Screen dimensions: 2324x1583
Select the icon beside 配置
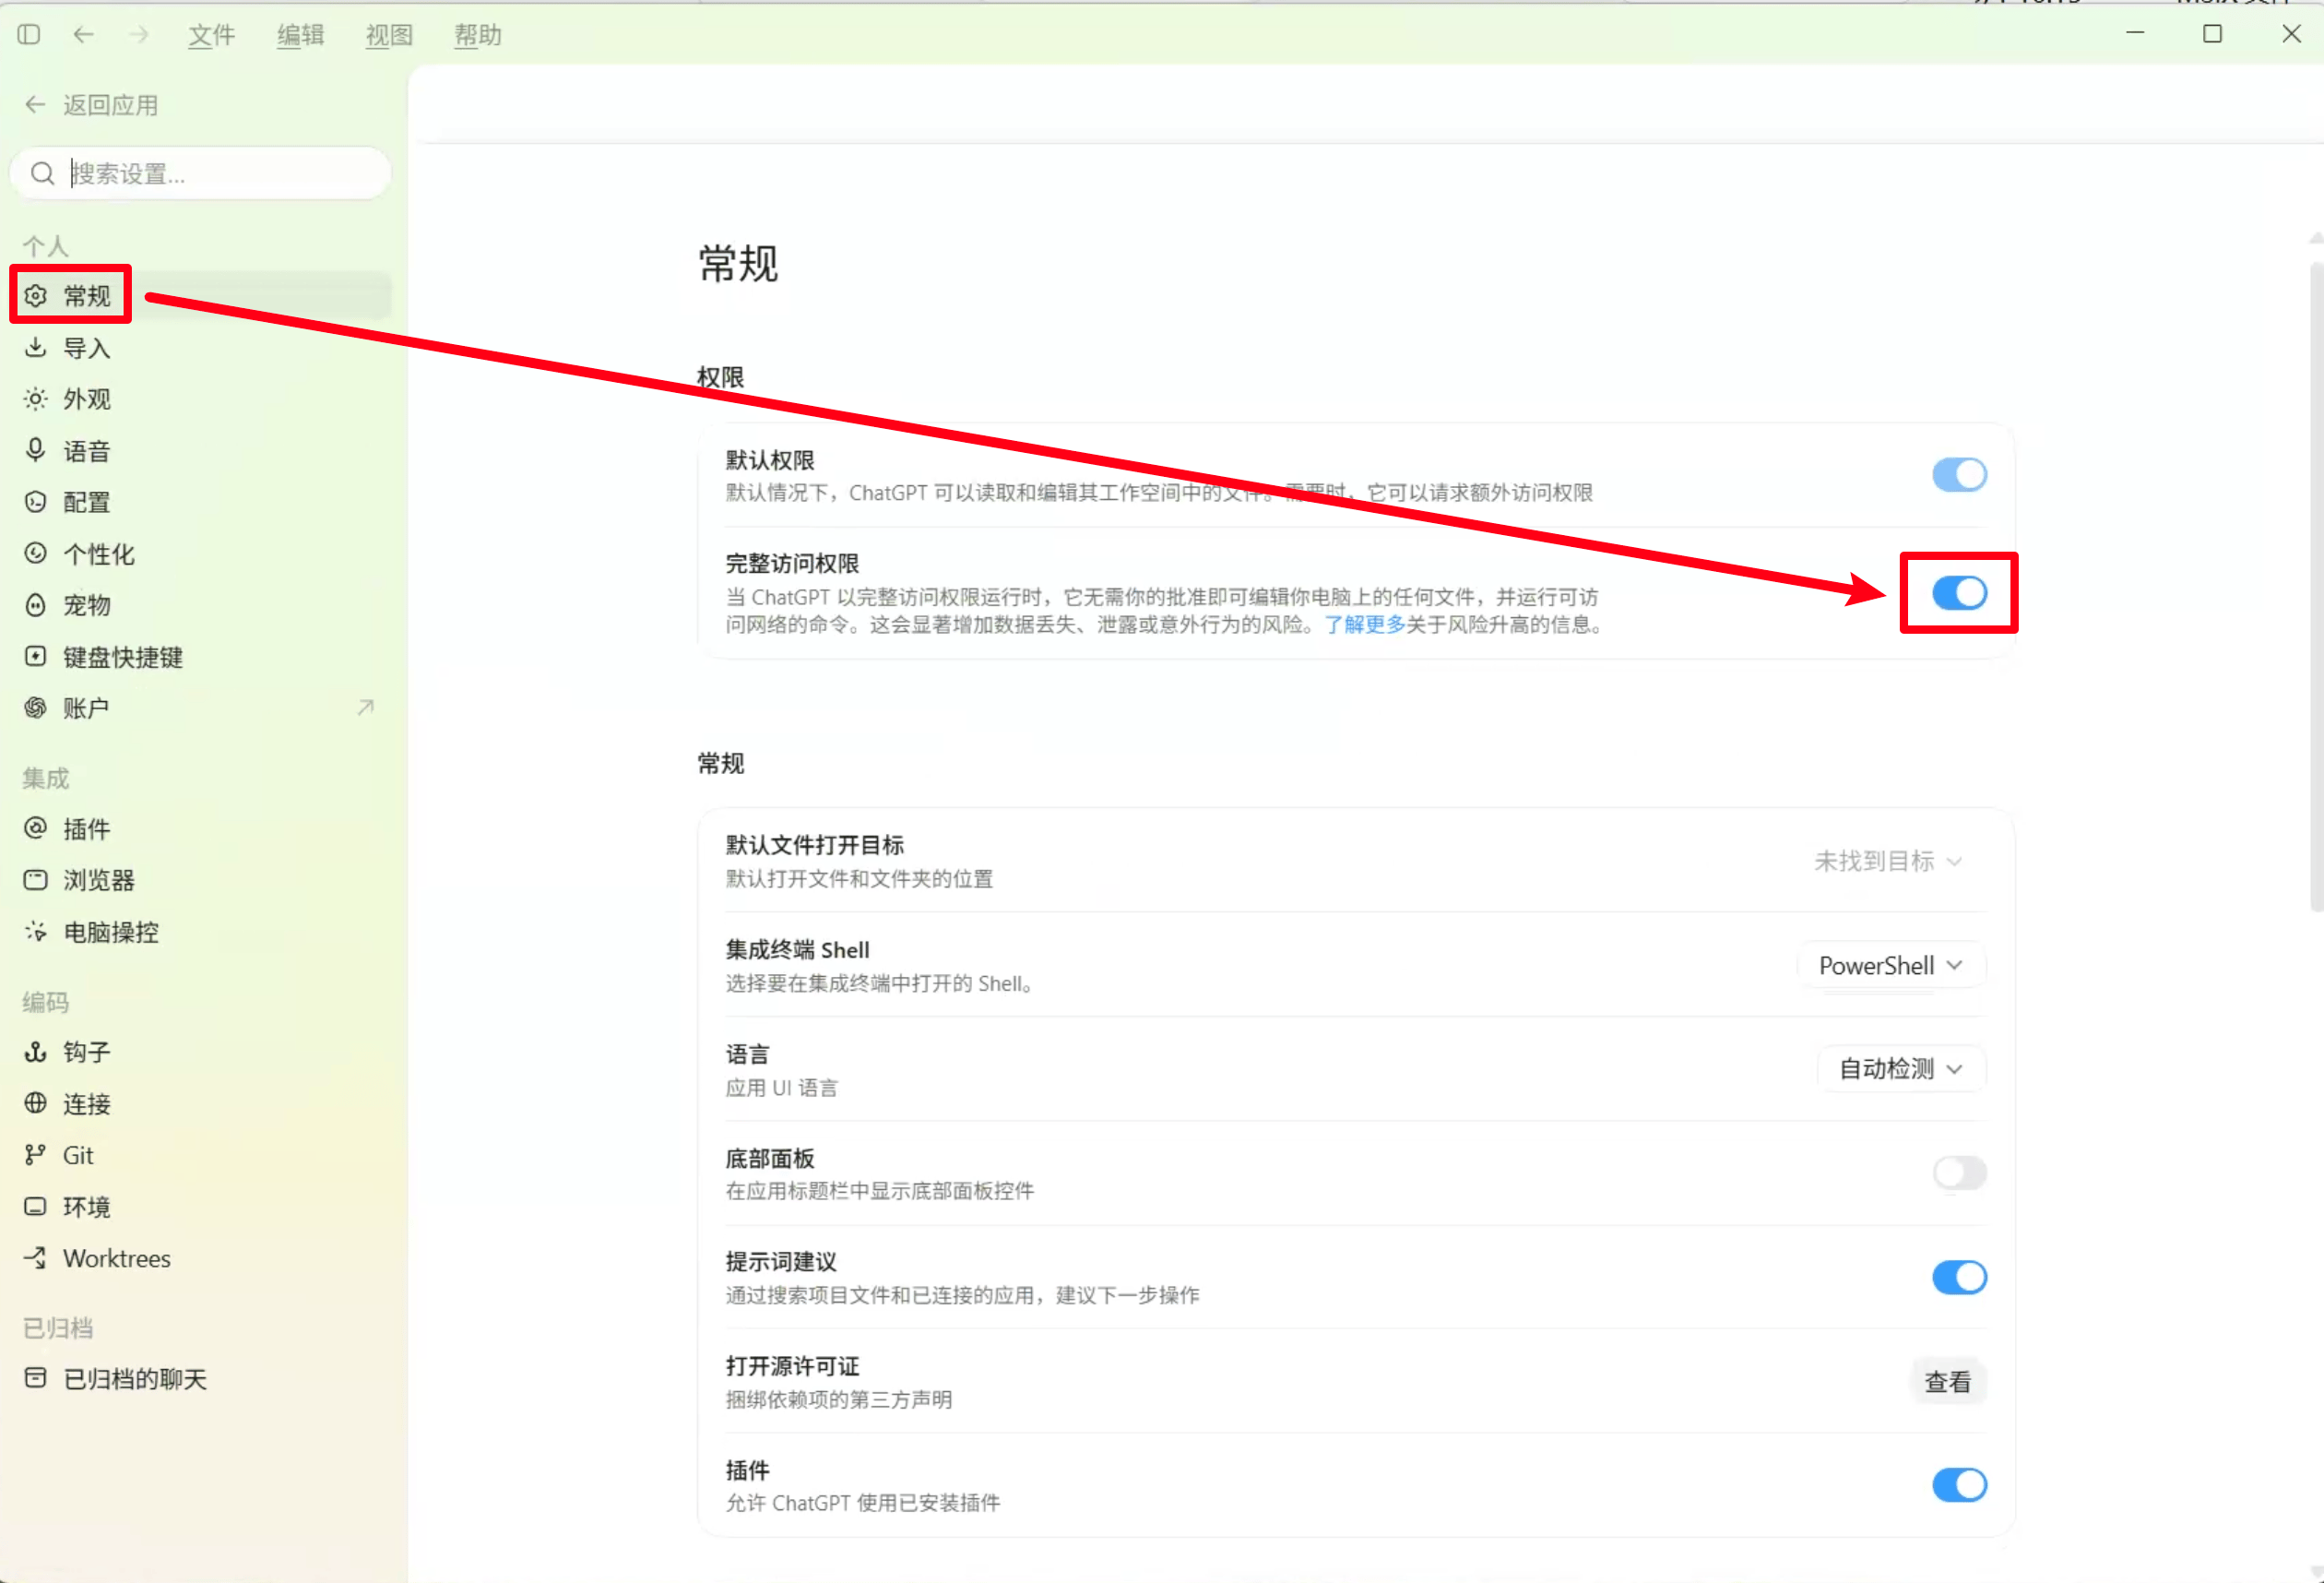pos(36,502)
